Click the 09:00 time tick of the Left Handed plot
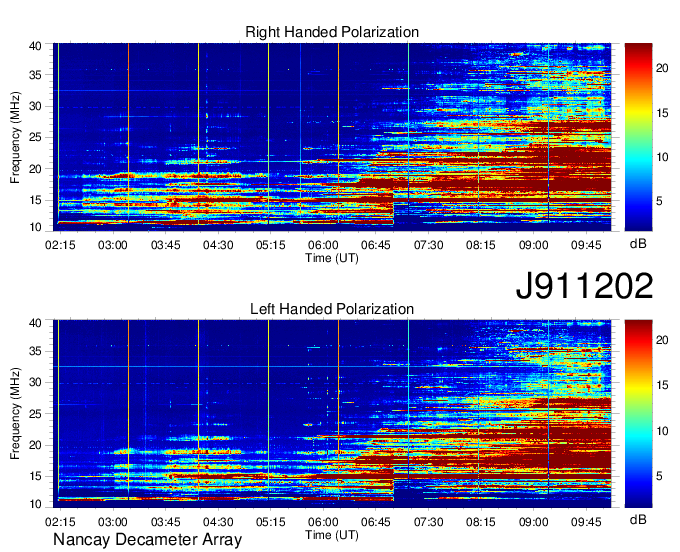680x552 pixels. [534, 522]
